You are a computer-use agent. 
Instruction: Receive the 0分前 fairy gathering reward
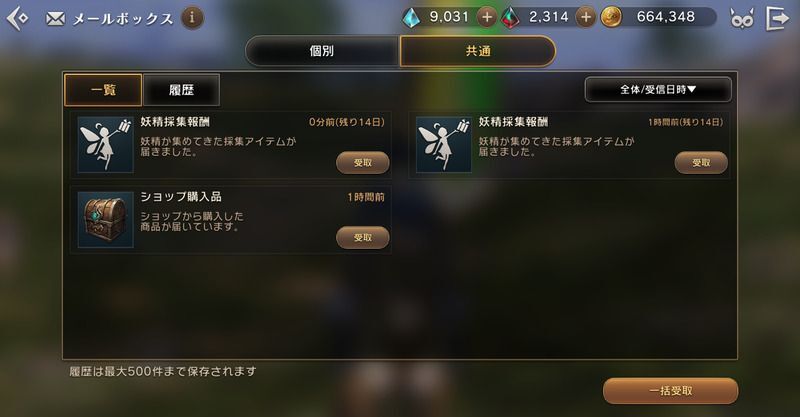pos(363,163)
